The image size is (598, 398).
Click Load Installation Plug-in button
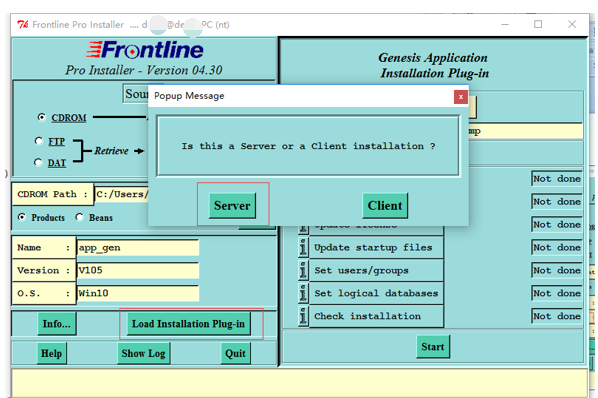(x=188, y=324)
